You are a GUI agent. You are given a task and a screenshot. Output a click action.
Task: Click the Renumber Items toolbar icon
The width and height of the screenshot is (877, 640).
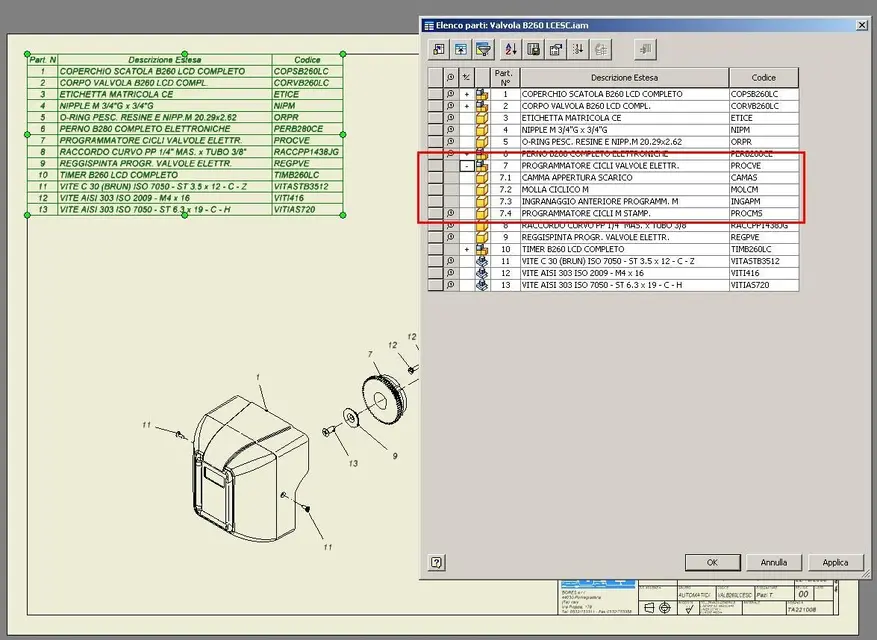tap(578, 49)
